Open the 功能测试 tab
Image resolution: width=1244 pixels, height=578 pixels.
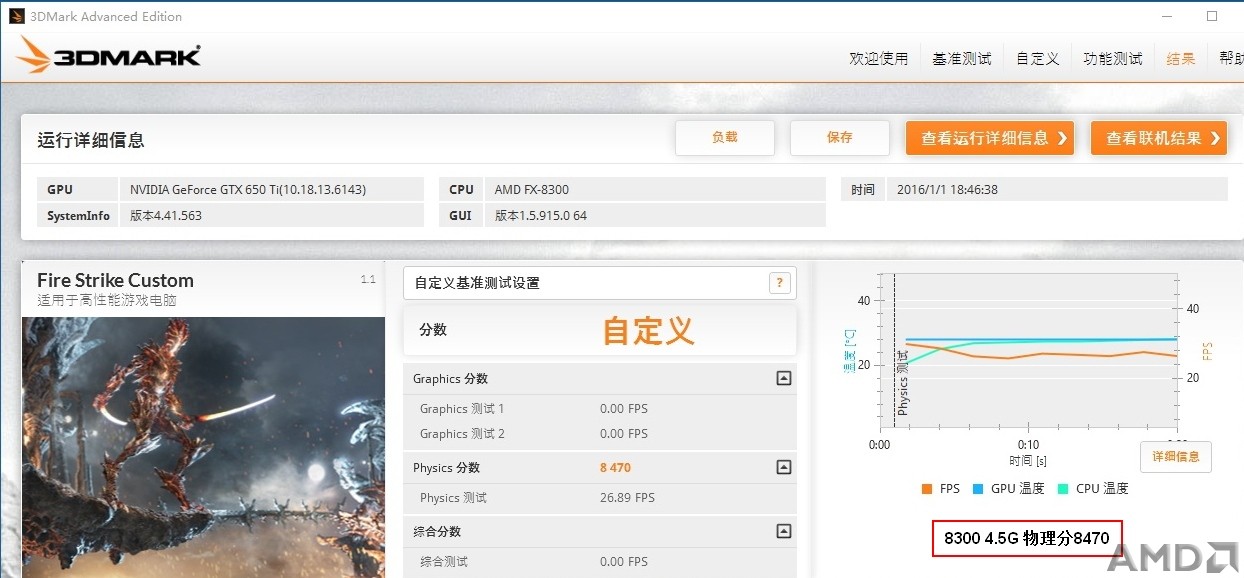pos(1113,59)
